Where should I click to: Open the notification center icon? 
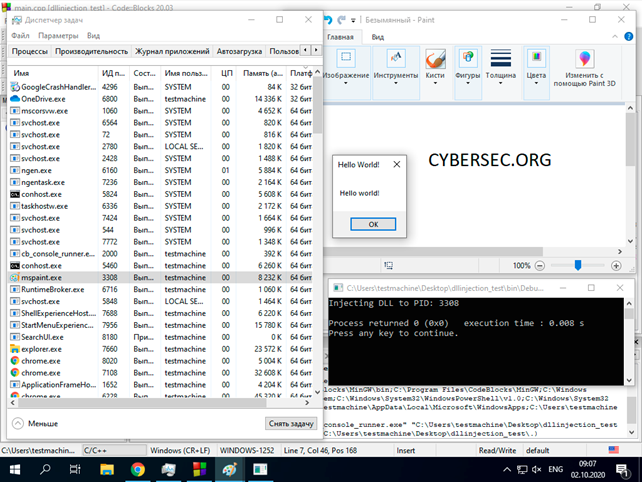[x=622, y=471]
